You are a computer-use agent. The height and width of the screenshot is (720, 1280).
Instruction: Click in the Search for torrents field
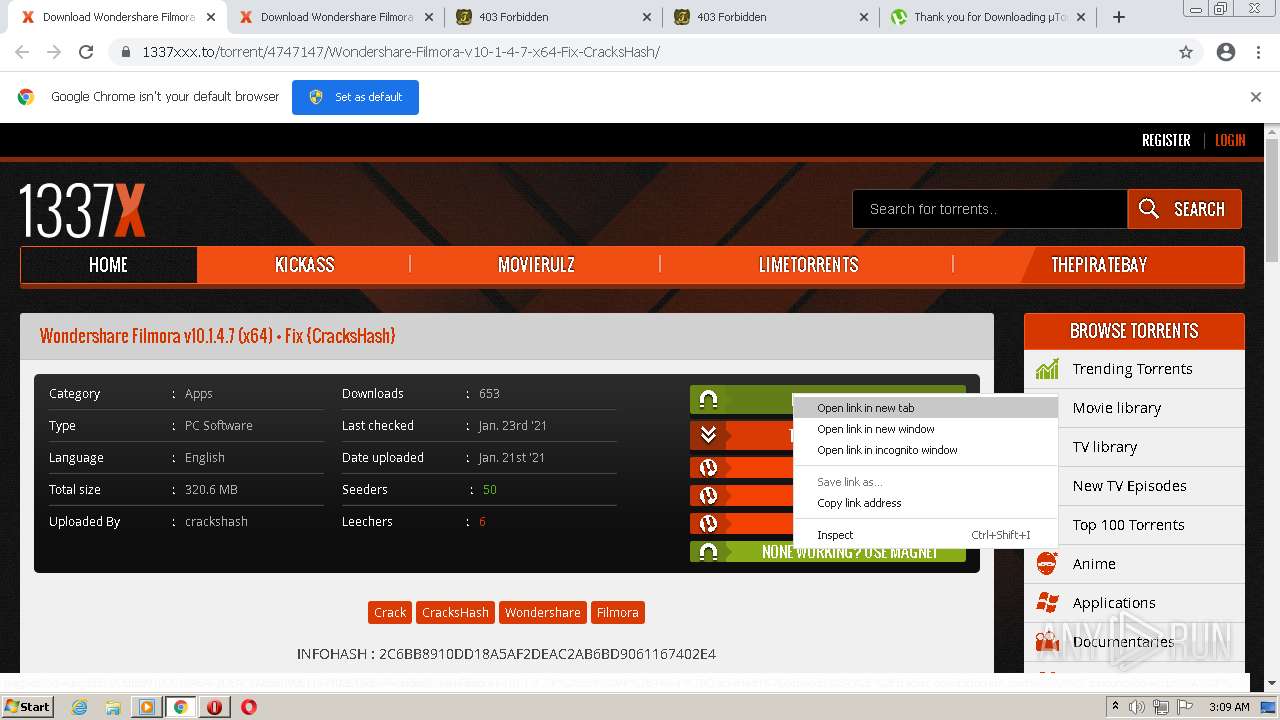[x=990, y=209]
